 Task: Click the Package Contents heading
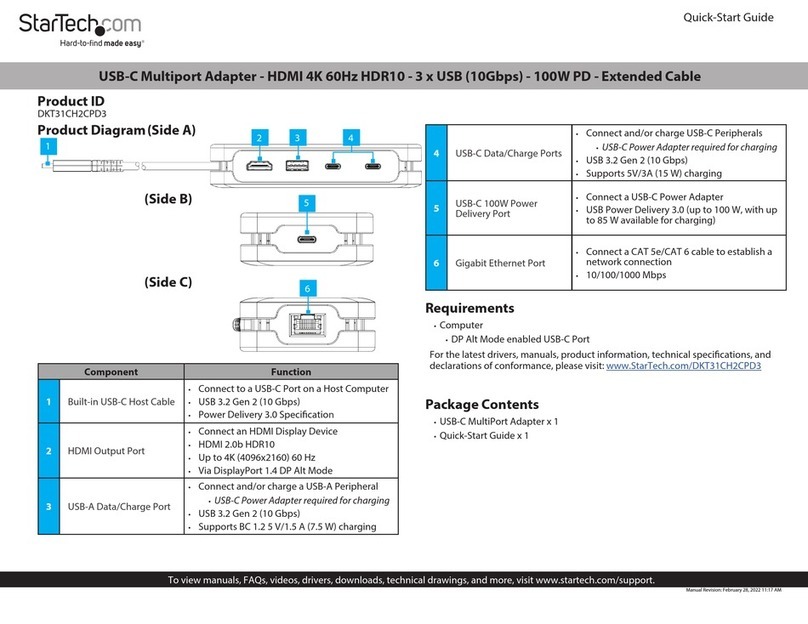(482, 404)
